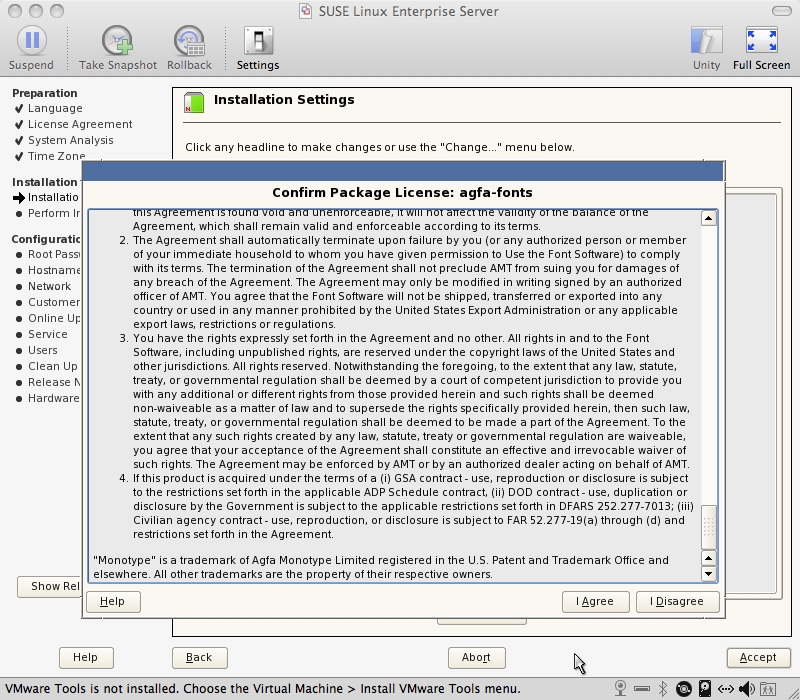800x700 pixels.
Task: Click the 'Release Notes' sidebar step
Action: [x=54, y=382]
